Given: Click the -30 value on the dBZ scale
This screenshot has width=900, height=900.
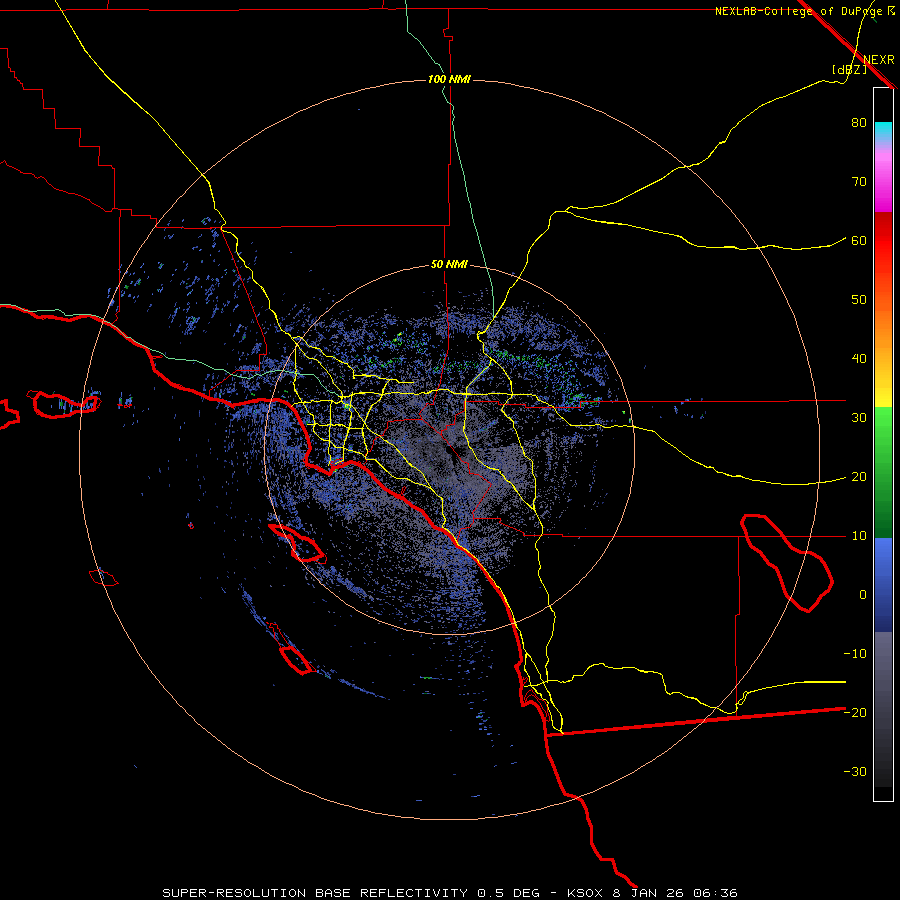Looking at the screenshot, I should [x=855, y=771].
